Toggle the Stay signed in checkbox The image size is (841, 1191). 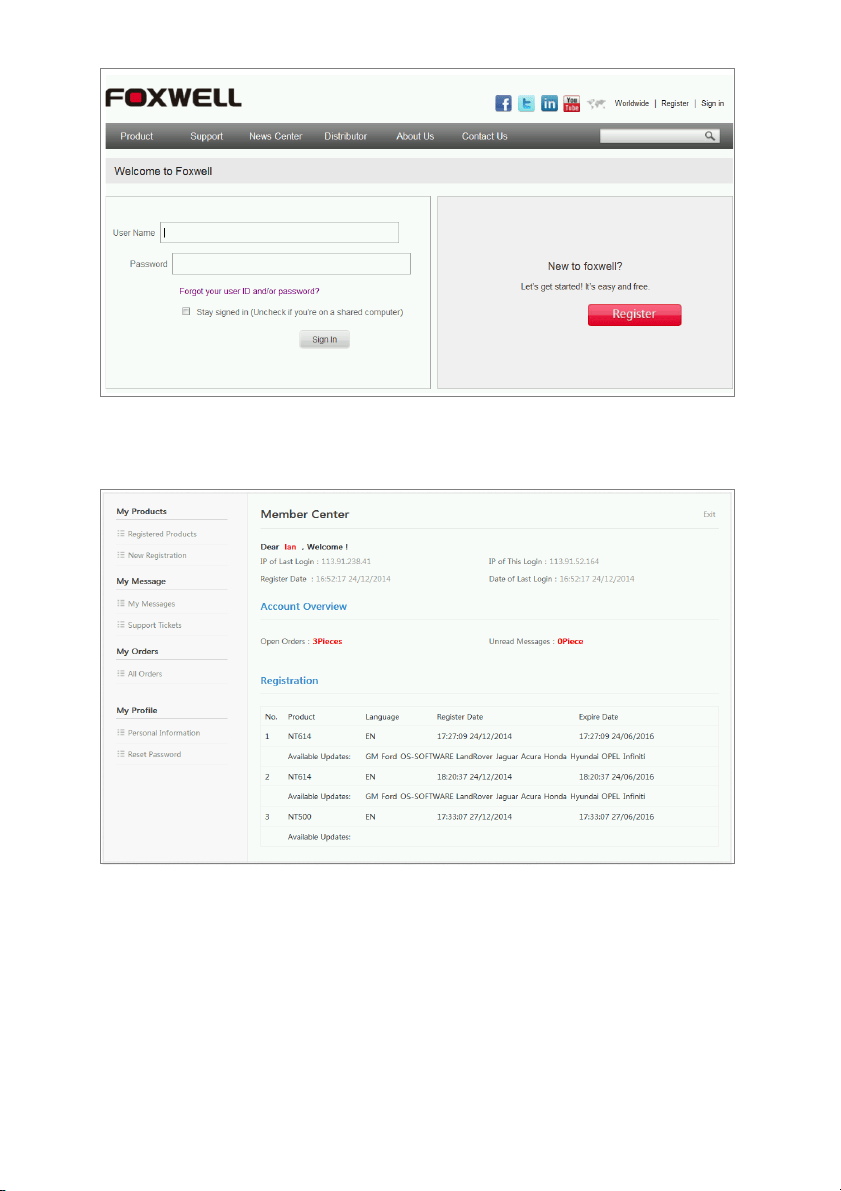pos(186,311)
